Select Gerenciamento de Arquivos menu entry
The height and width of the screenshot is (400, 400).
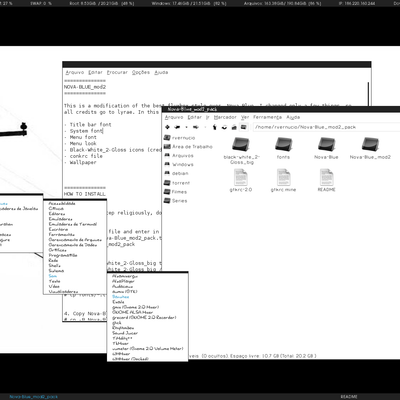75,240
